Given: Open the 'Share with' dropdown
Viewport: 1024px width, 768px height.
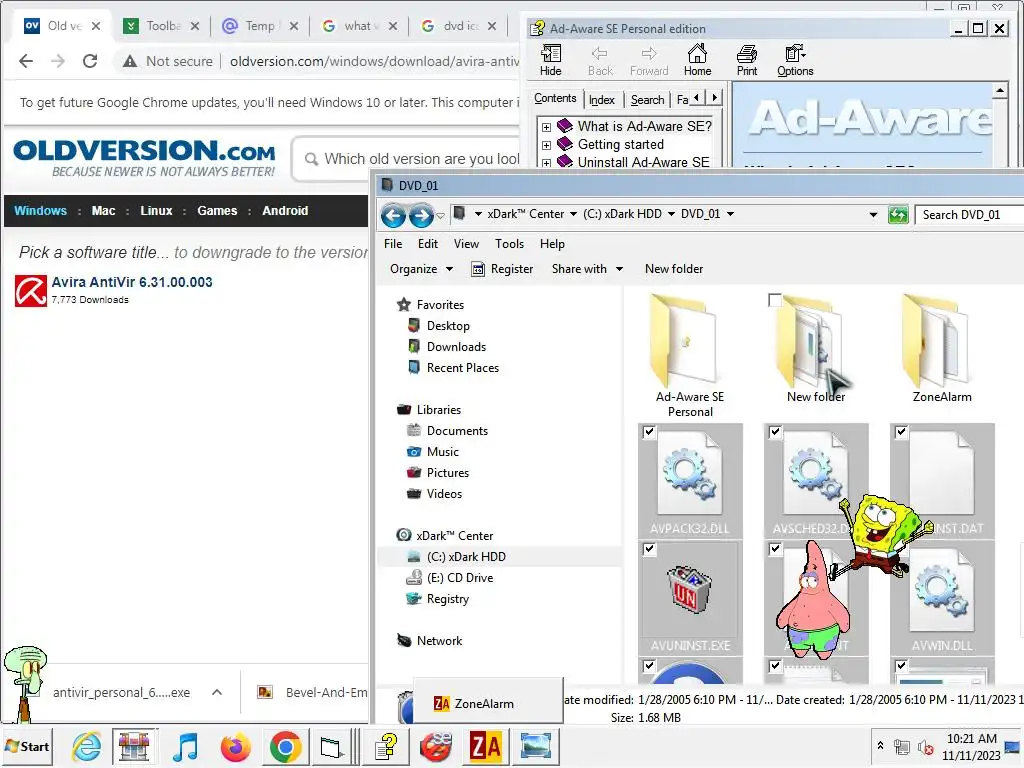Looking at the screenshot, I should (587, 269).
